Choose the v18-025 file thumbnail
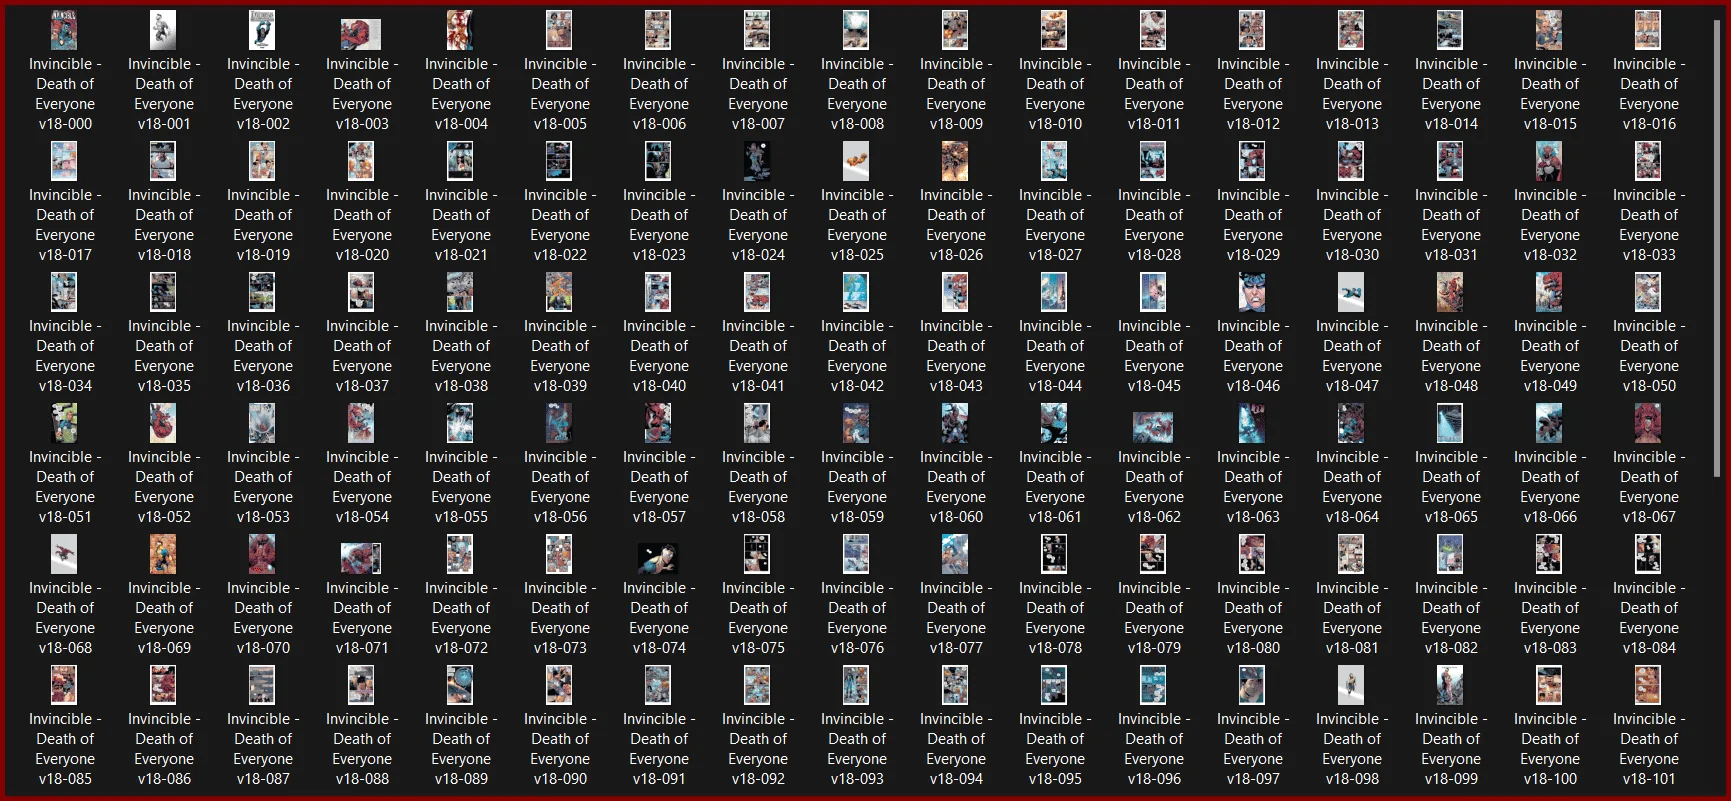 pos(856,161)
